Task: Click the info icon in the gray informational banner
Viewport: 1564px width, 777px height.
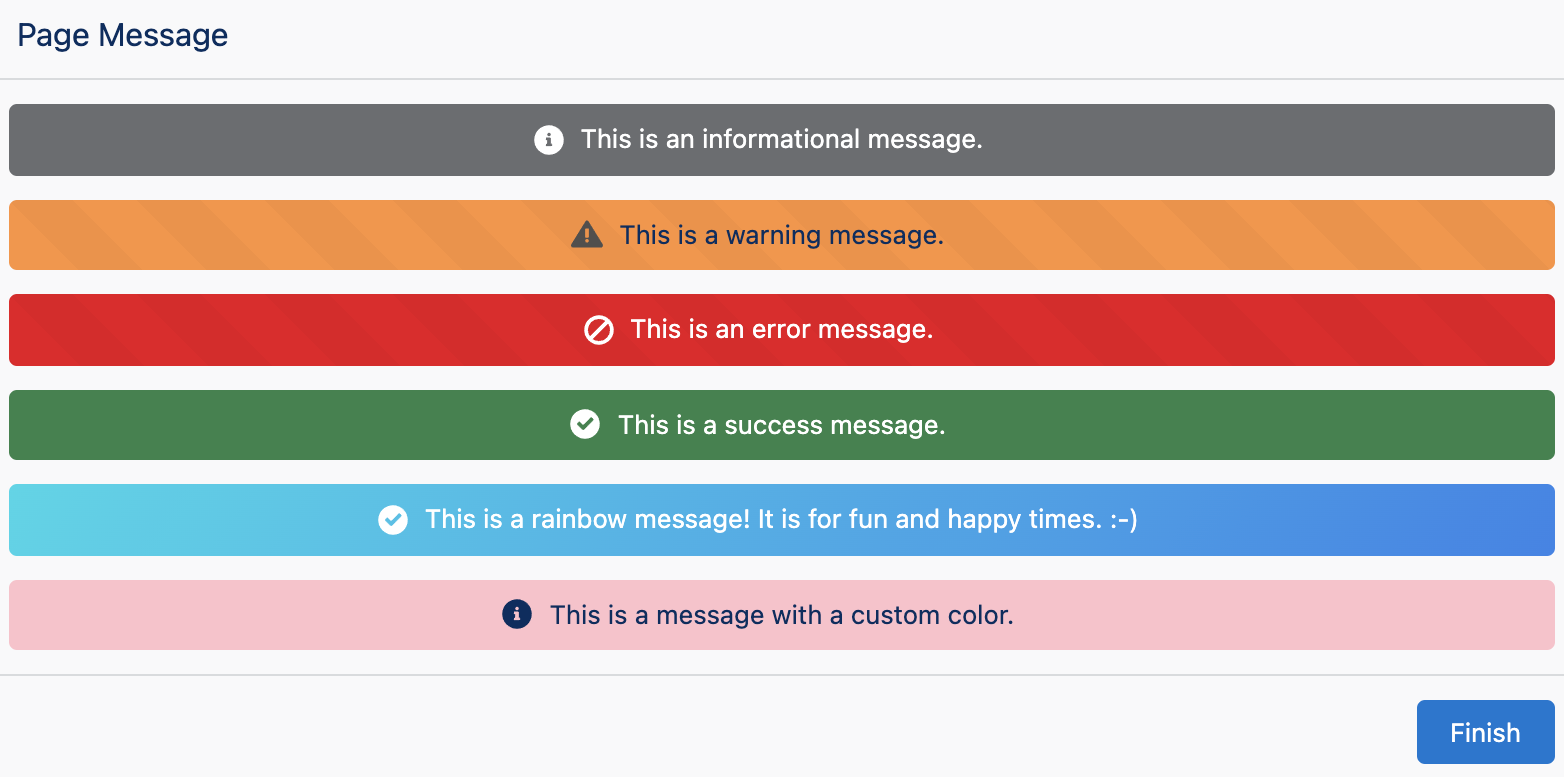Action: click(548, 139)
